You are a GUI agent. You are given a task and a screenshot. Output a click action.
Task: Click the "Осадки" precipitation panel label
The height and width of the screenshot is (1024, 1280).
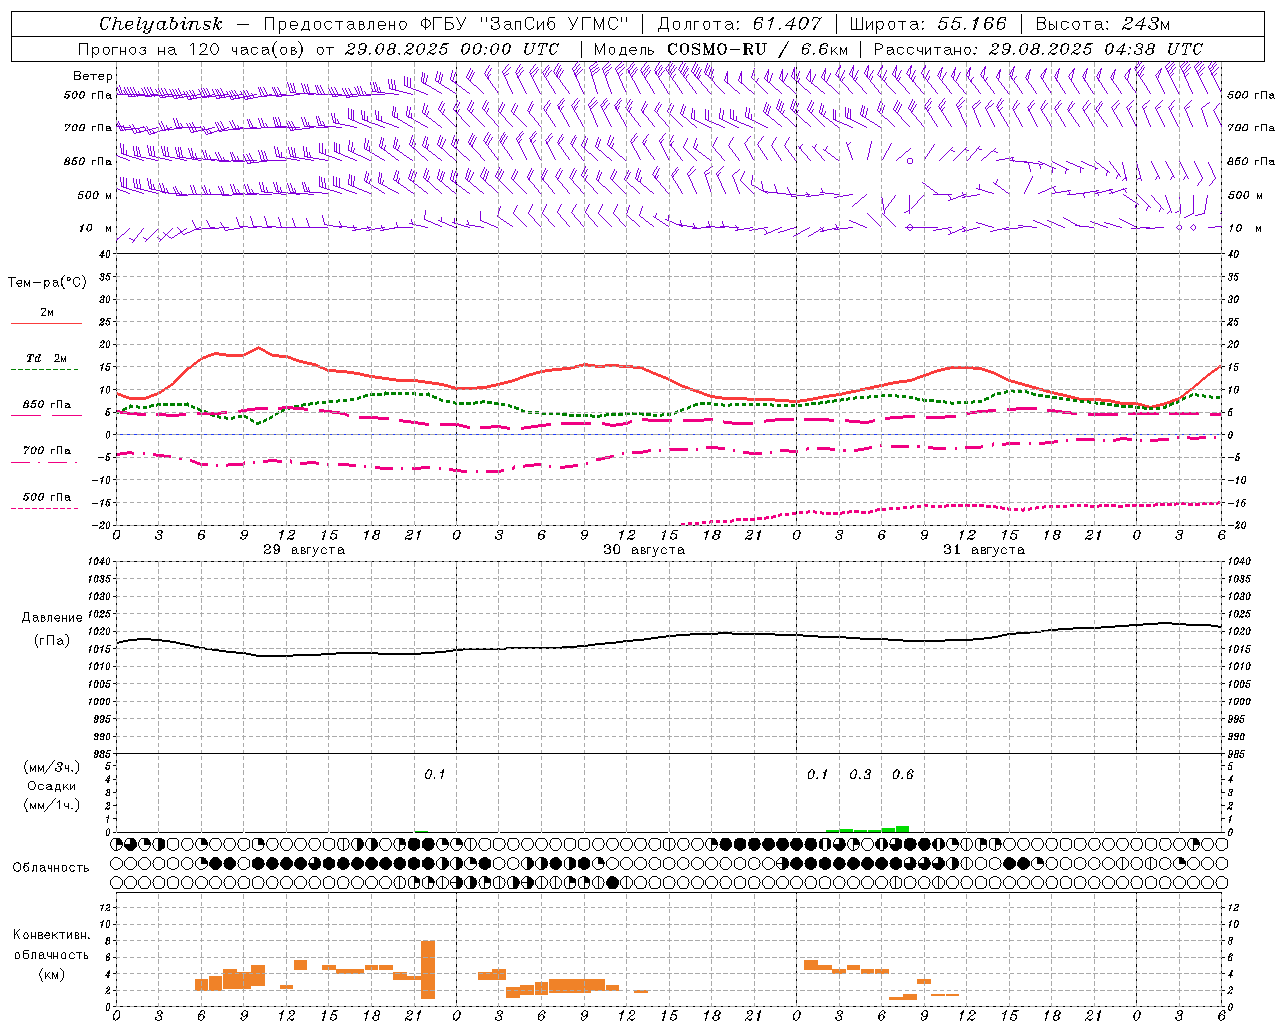tap(51, 786)
